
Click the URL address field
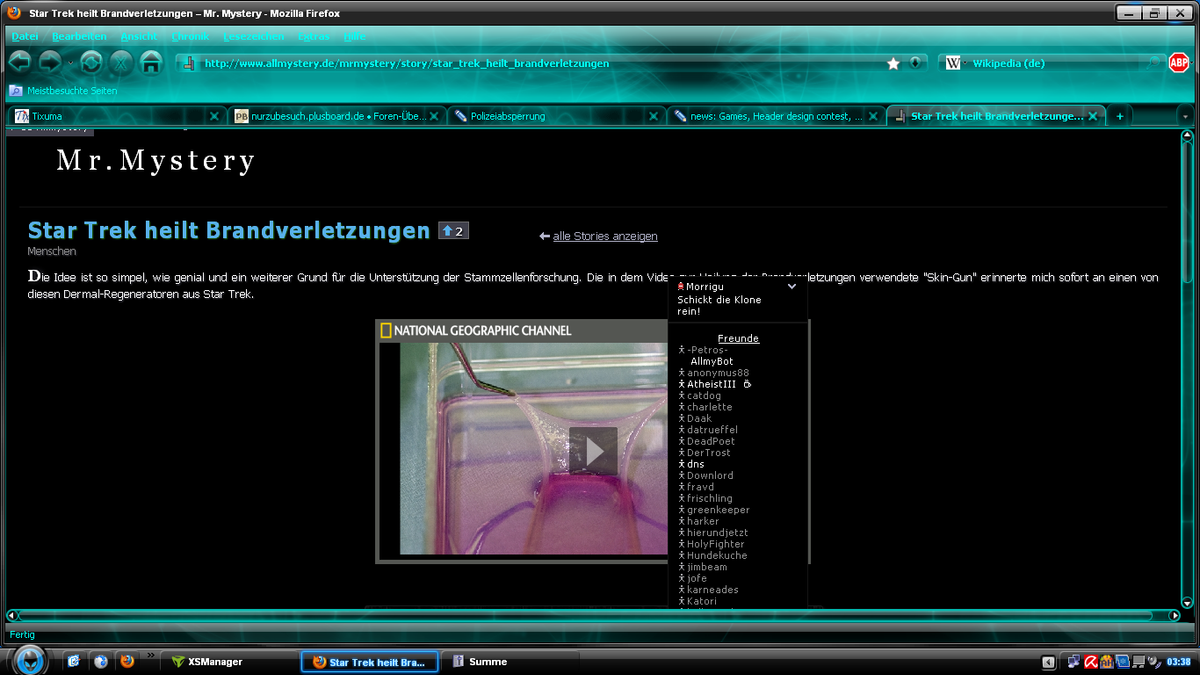click(550, 63)
